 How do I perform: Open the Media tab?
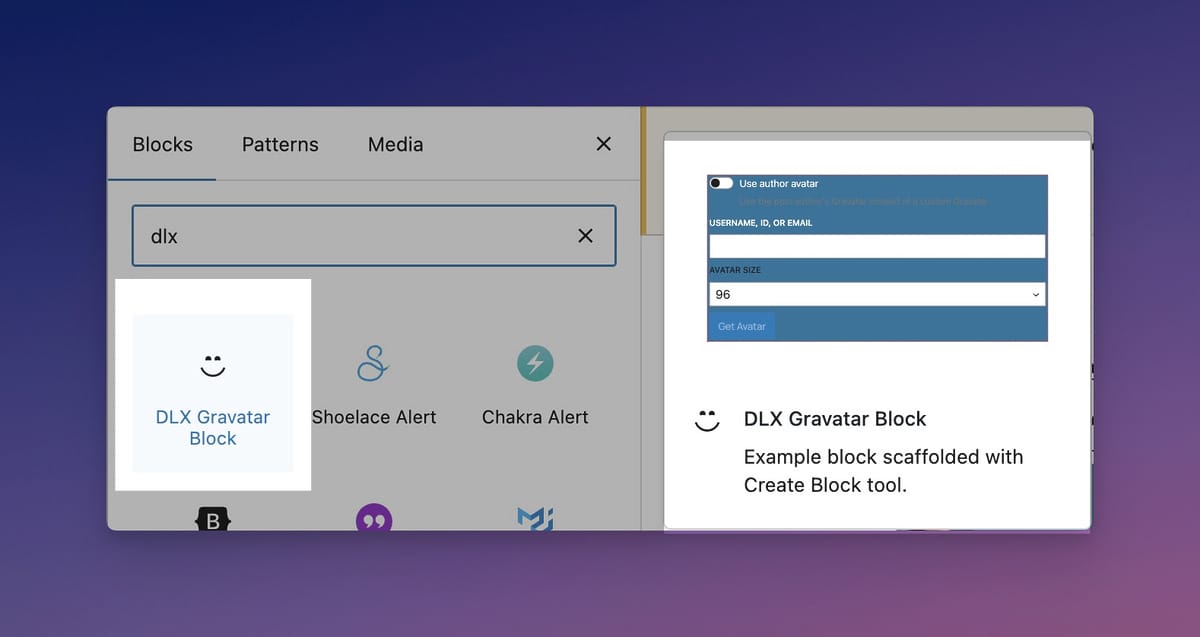(395, 144)
